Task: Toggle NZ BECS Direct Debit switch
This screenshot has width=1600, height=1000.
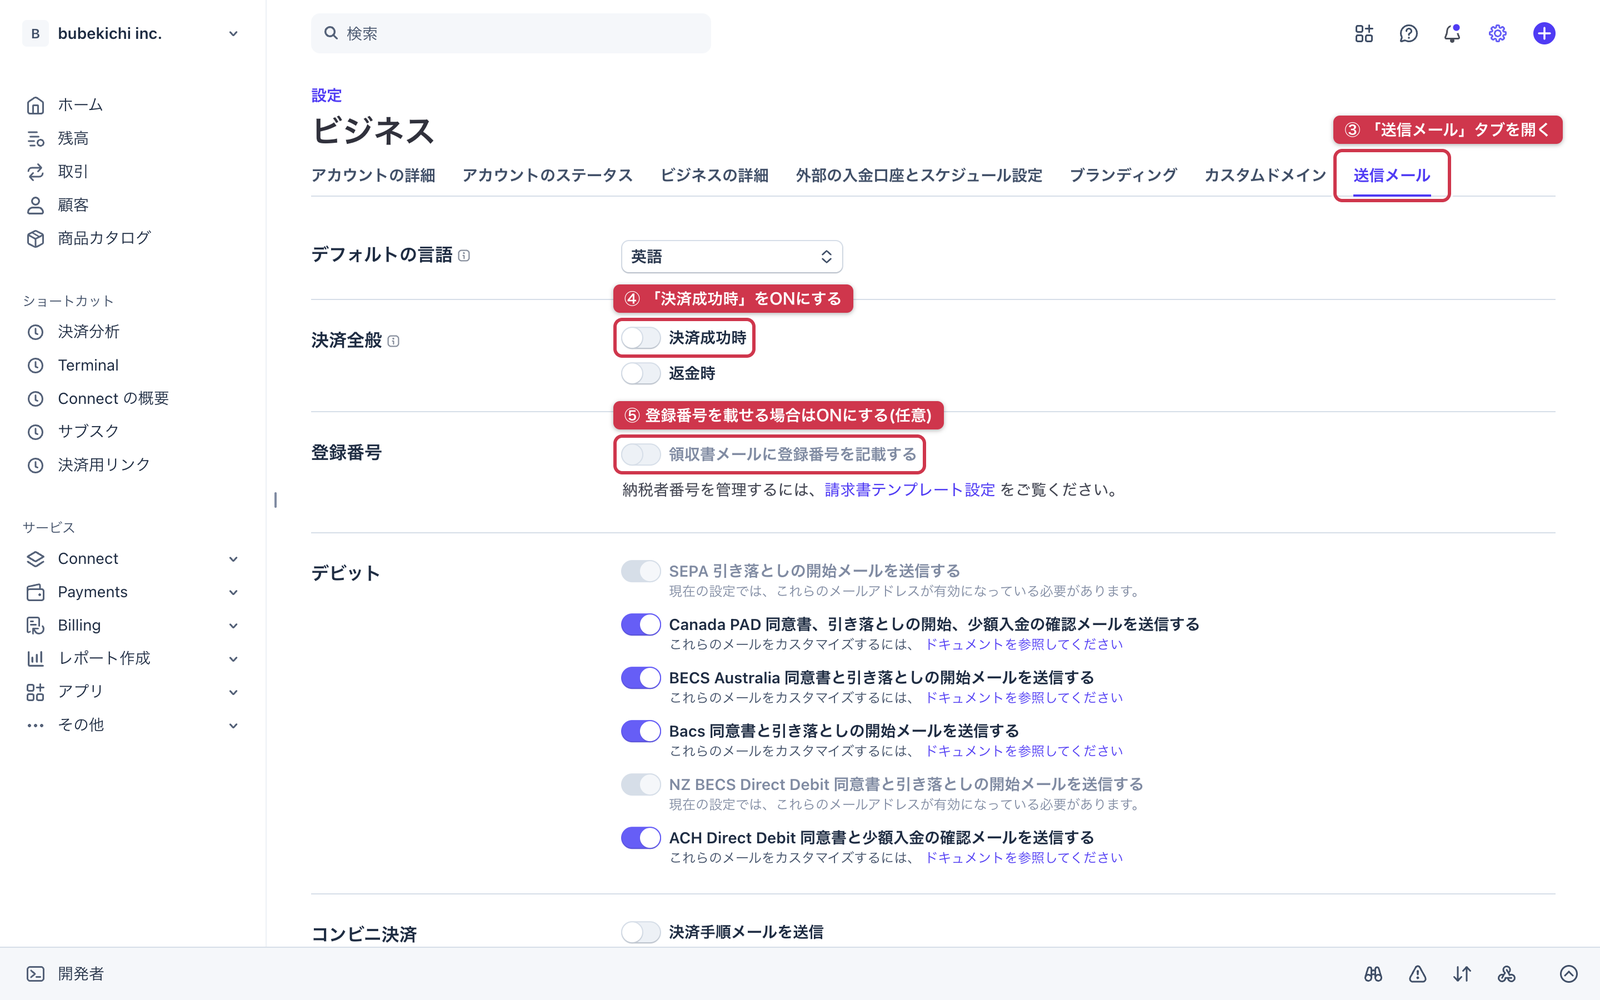Action: point(640,784)
